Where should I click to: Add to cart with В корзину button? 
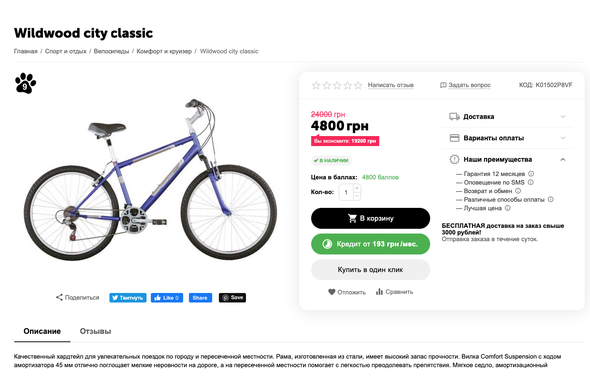(x=370, y=218)
